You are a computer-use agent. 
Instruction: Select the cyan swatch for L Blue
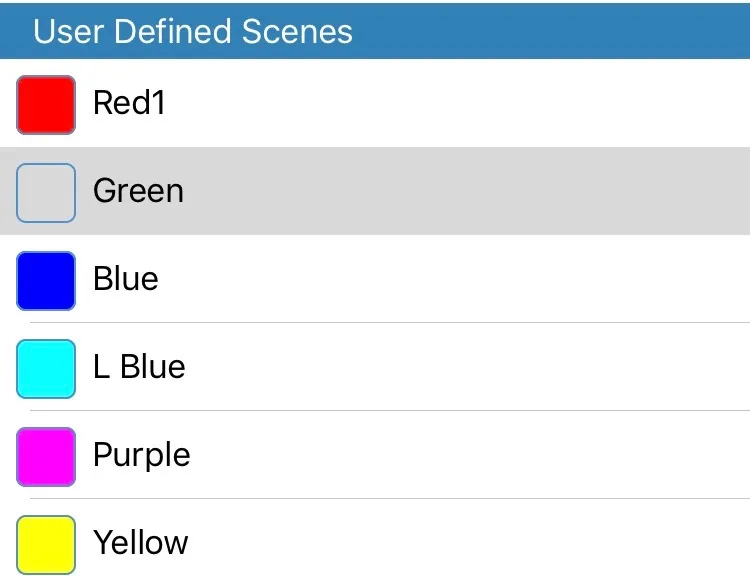point(46,368)
